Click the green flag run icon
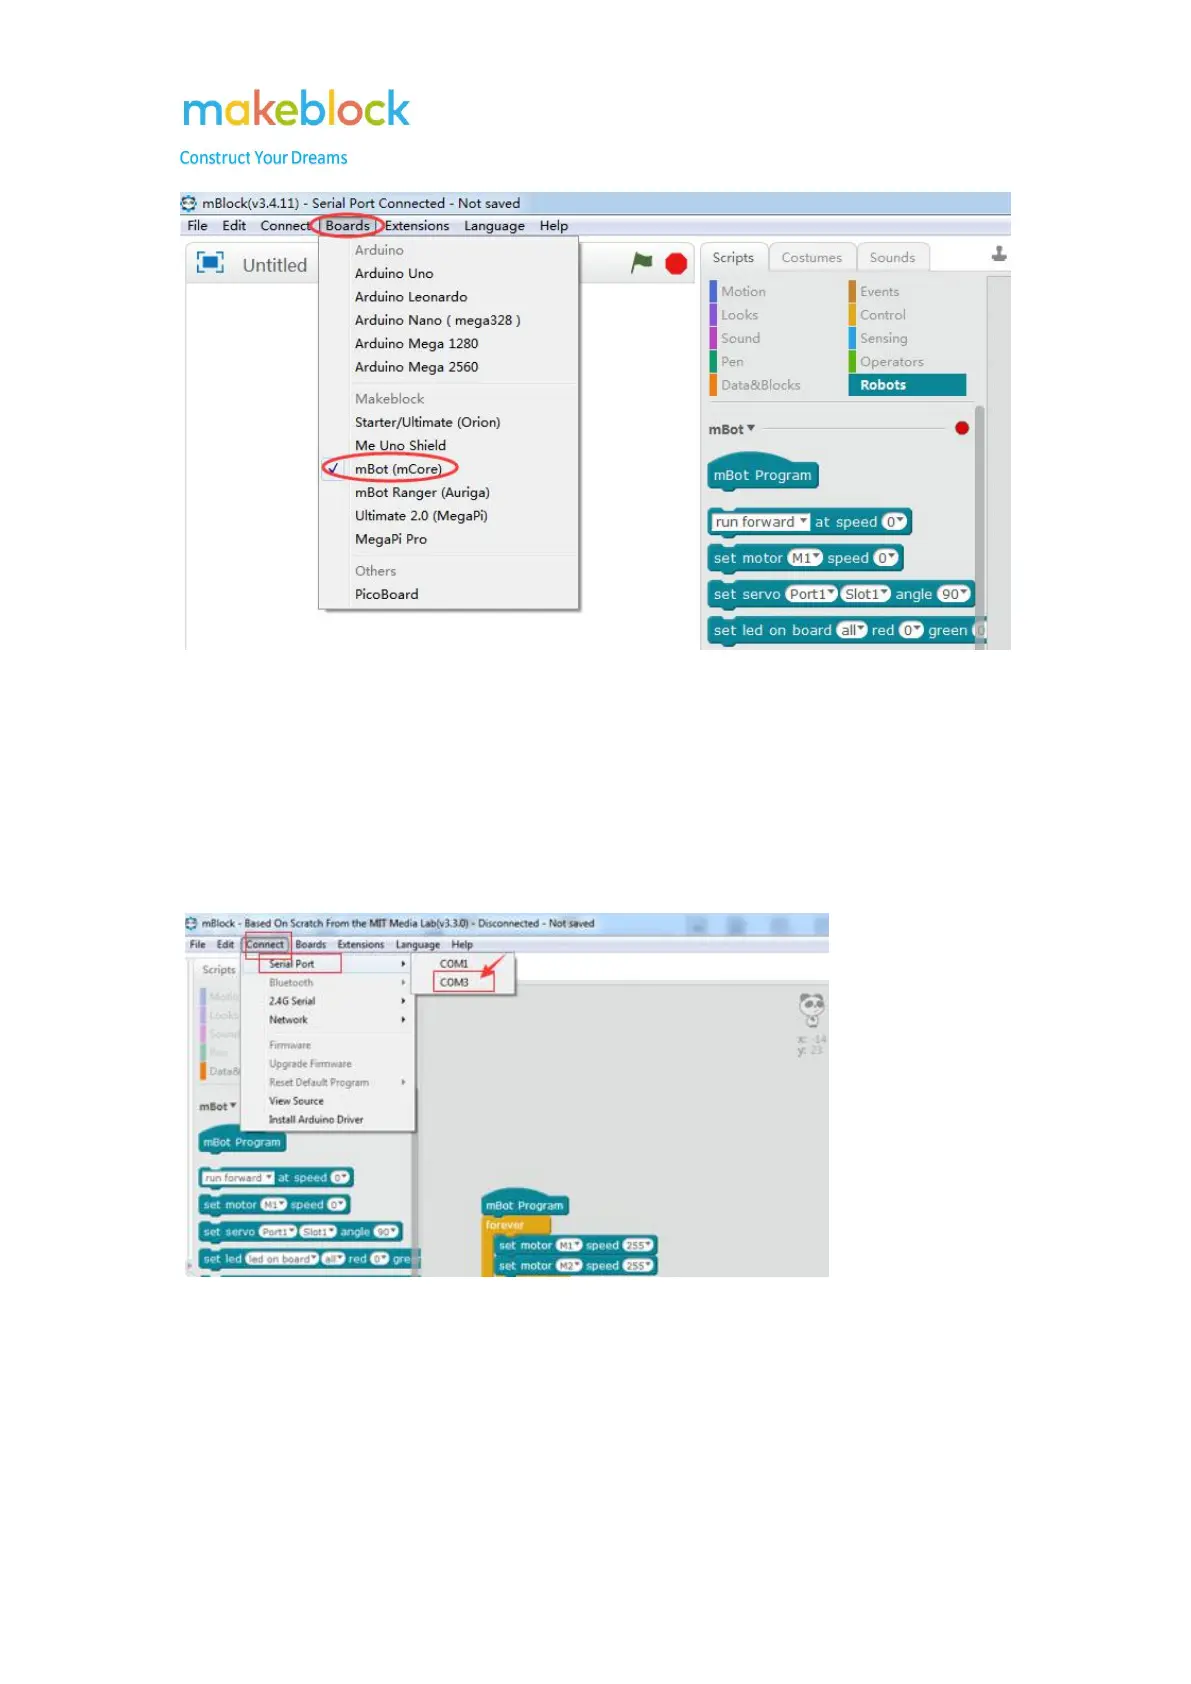The height and width of the screenshot is (1684, 1191). [642, 263]
